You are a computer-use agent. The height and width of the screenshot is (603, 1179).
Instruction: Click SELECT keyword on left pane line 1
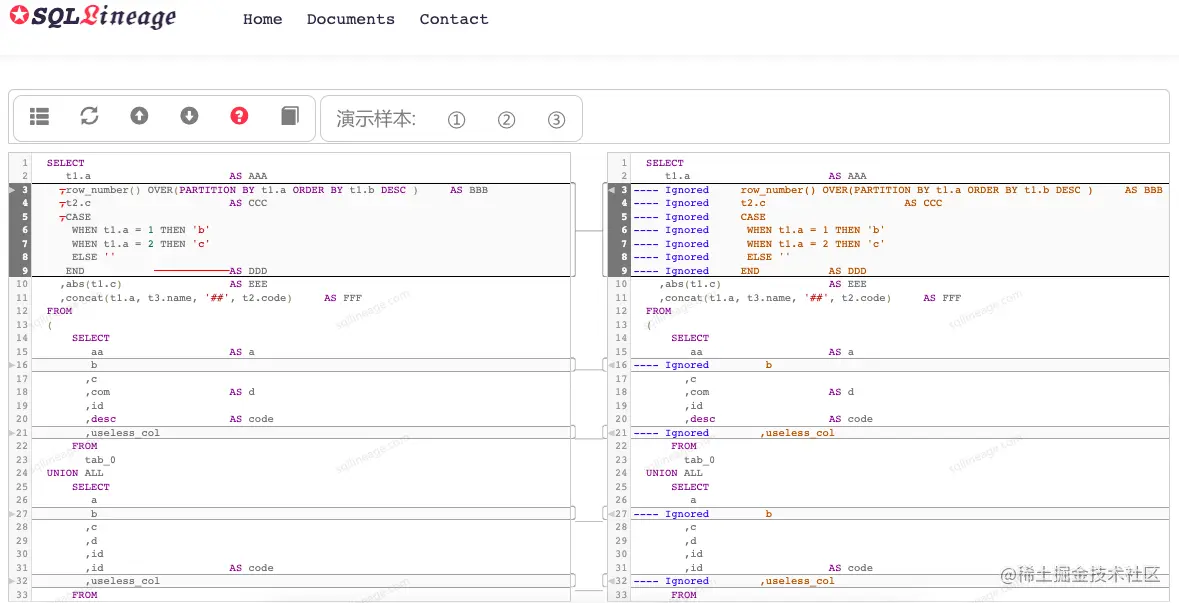pos(65,163)
